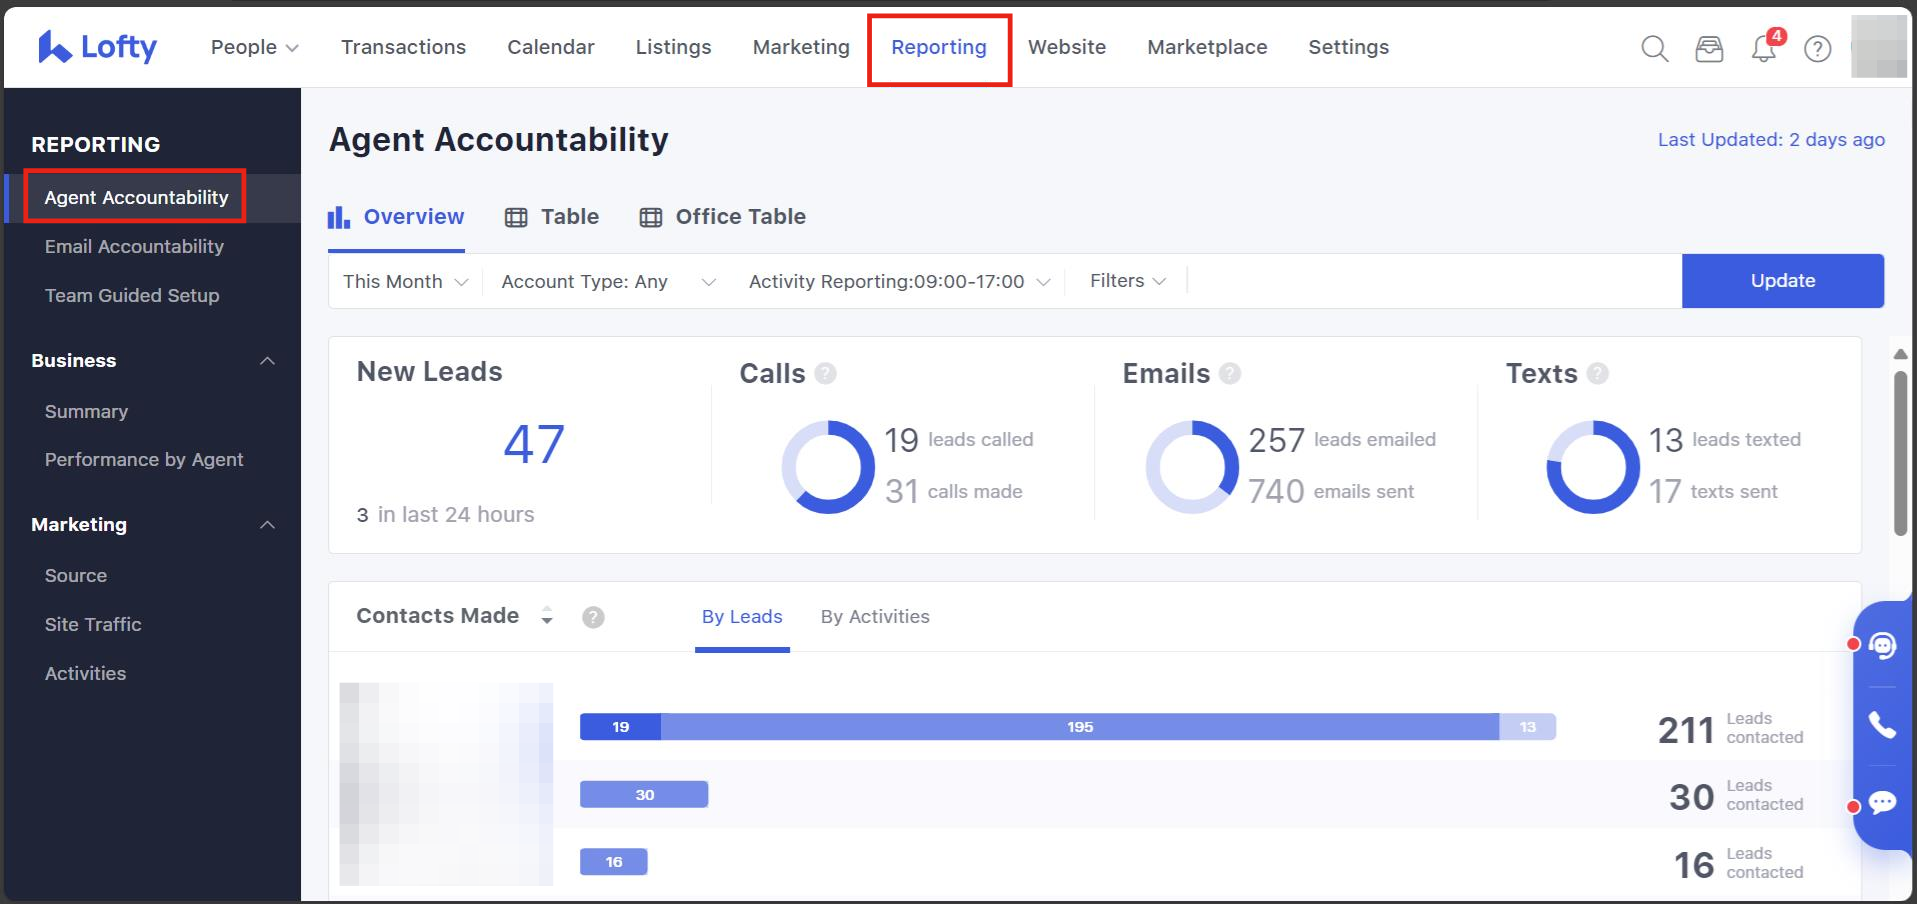1917x904 pixels.
Task: Open the People dropdown menu
Action: coord(254,47)
